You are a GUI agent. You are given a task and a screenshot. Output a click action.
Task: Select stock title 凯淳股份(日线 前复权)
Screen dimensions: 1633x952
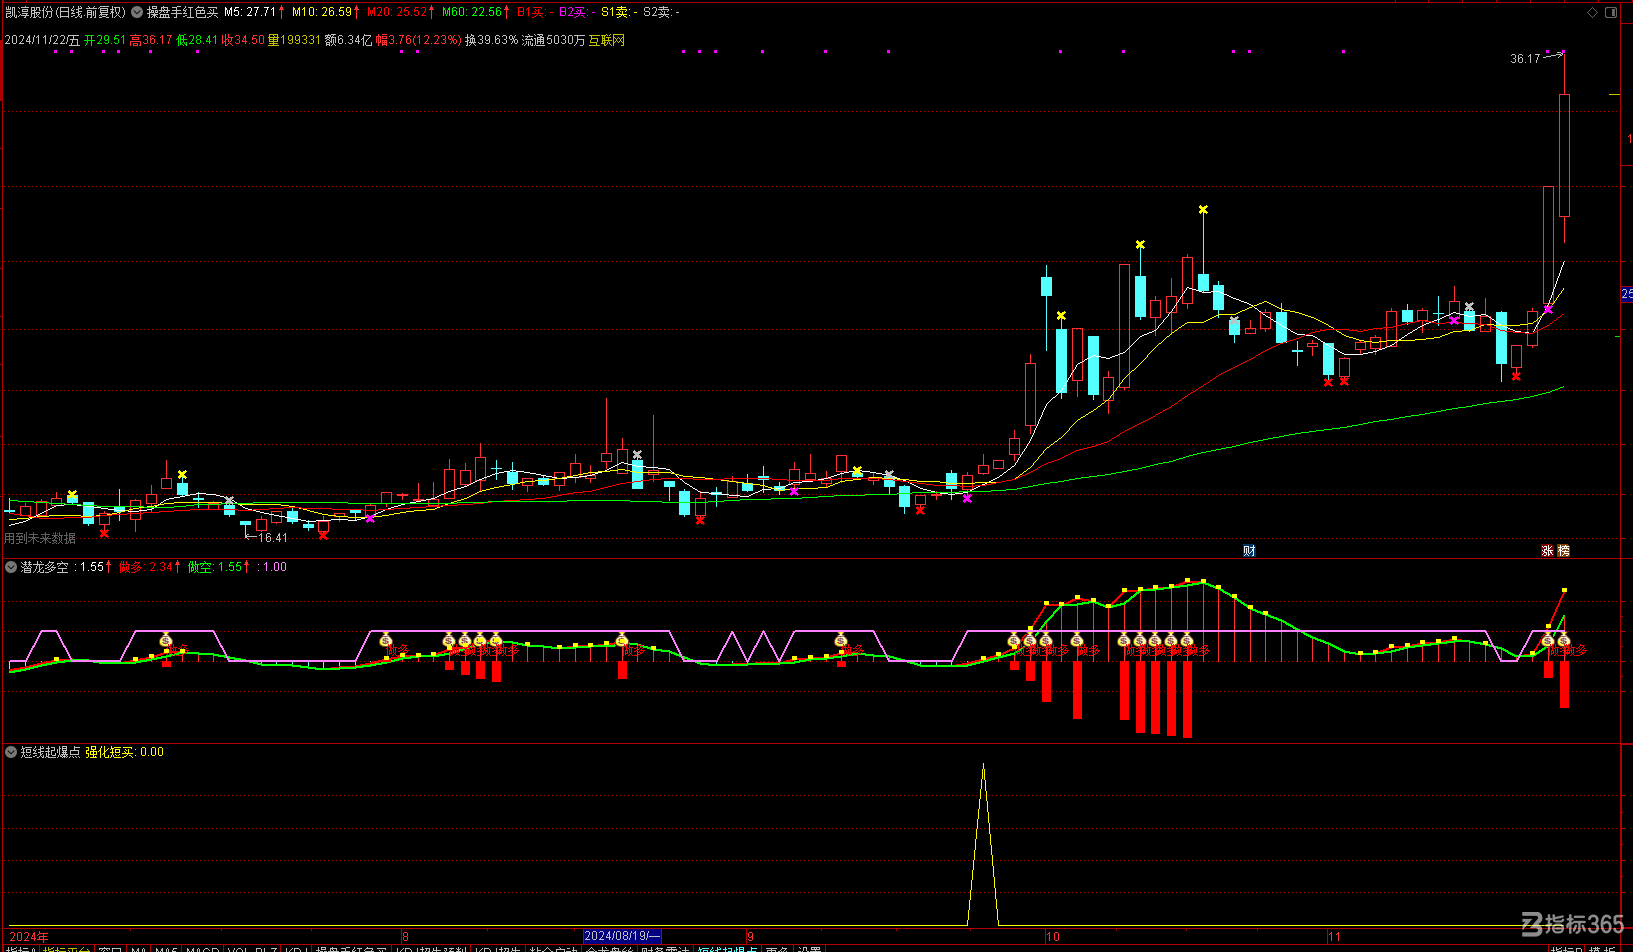click(x=66, y=12)
